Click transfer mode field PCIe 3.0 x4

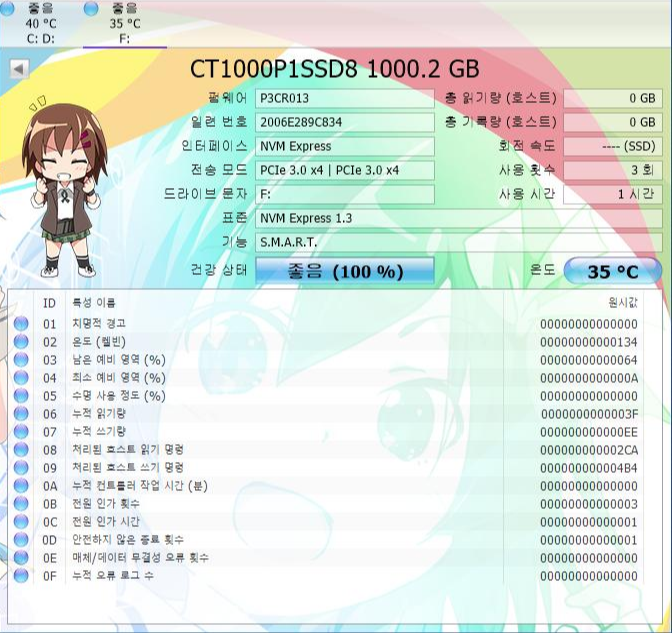click(x=345, y=170)
